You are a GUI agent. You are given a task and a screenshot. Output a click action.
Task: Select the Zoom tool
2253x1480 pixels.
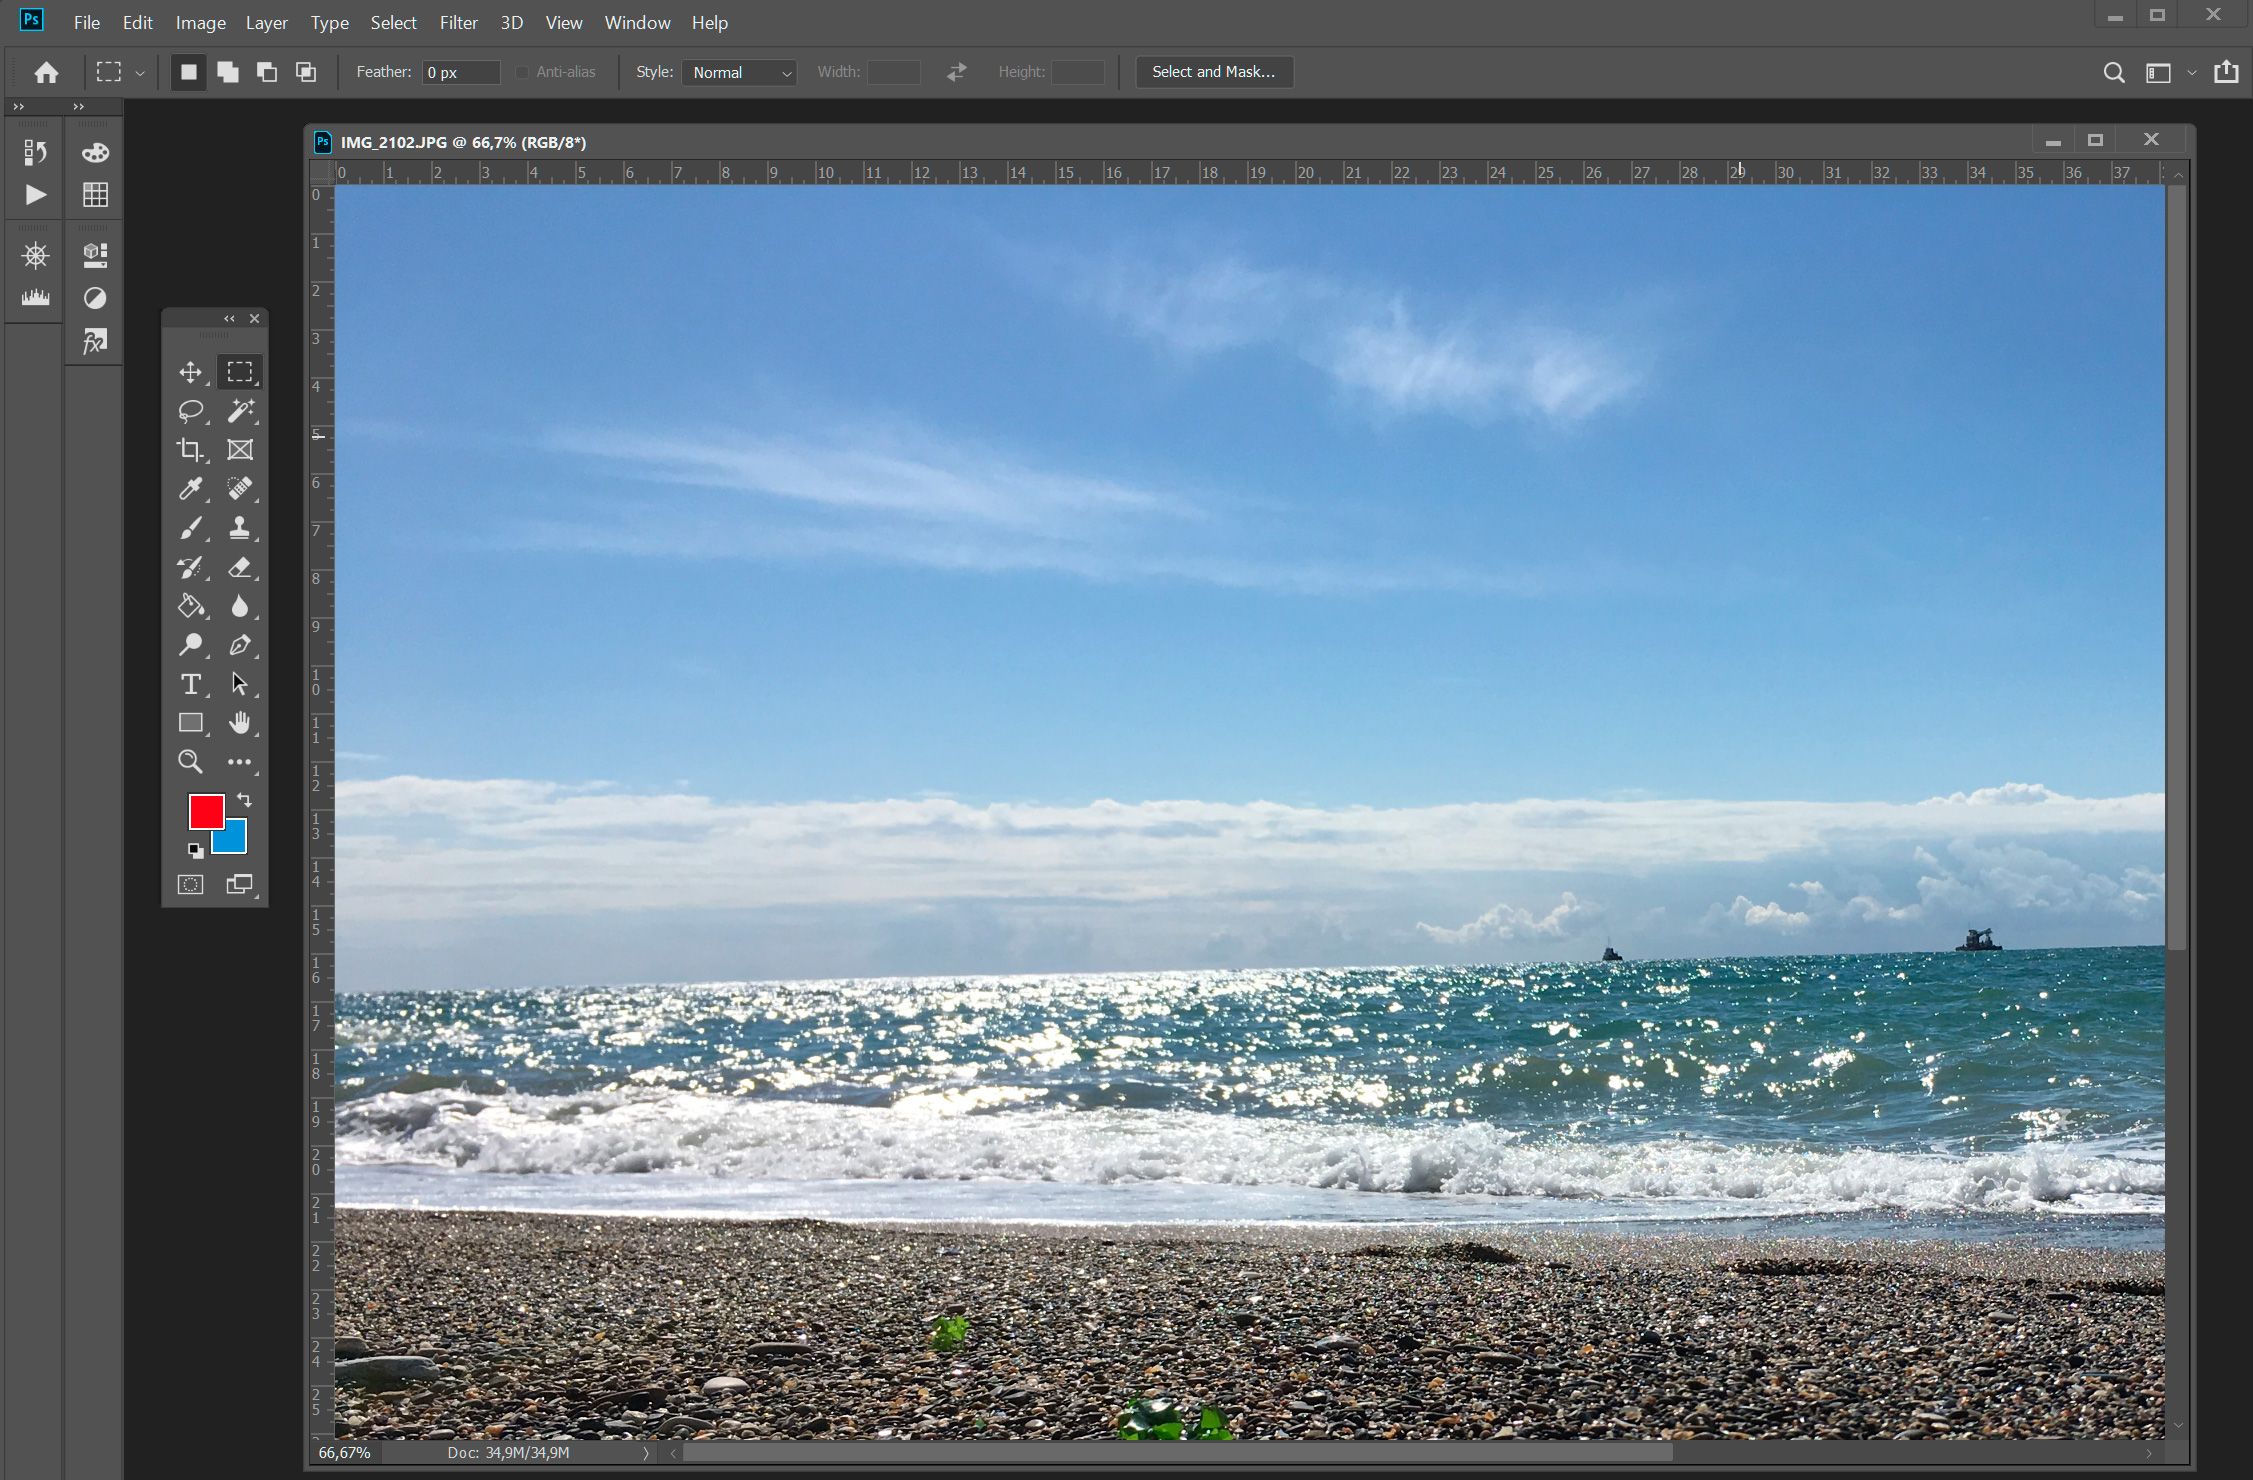tap(190, 760)
